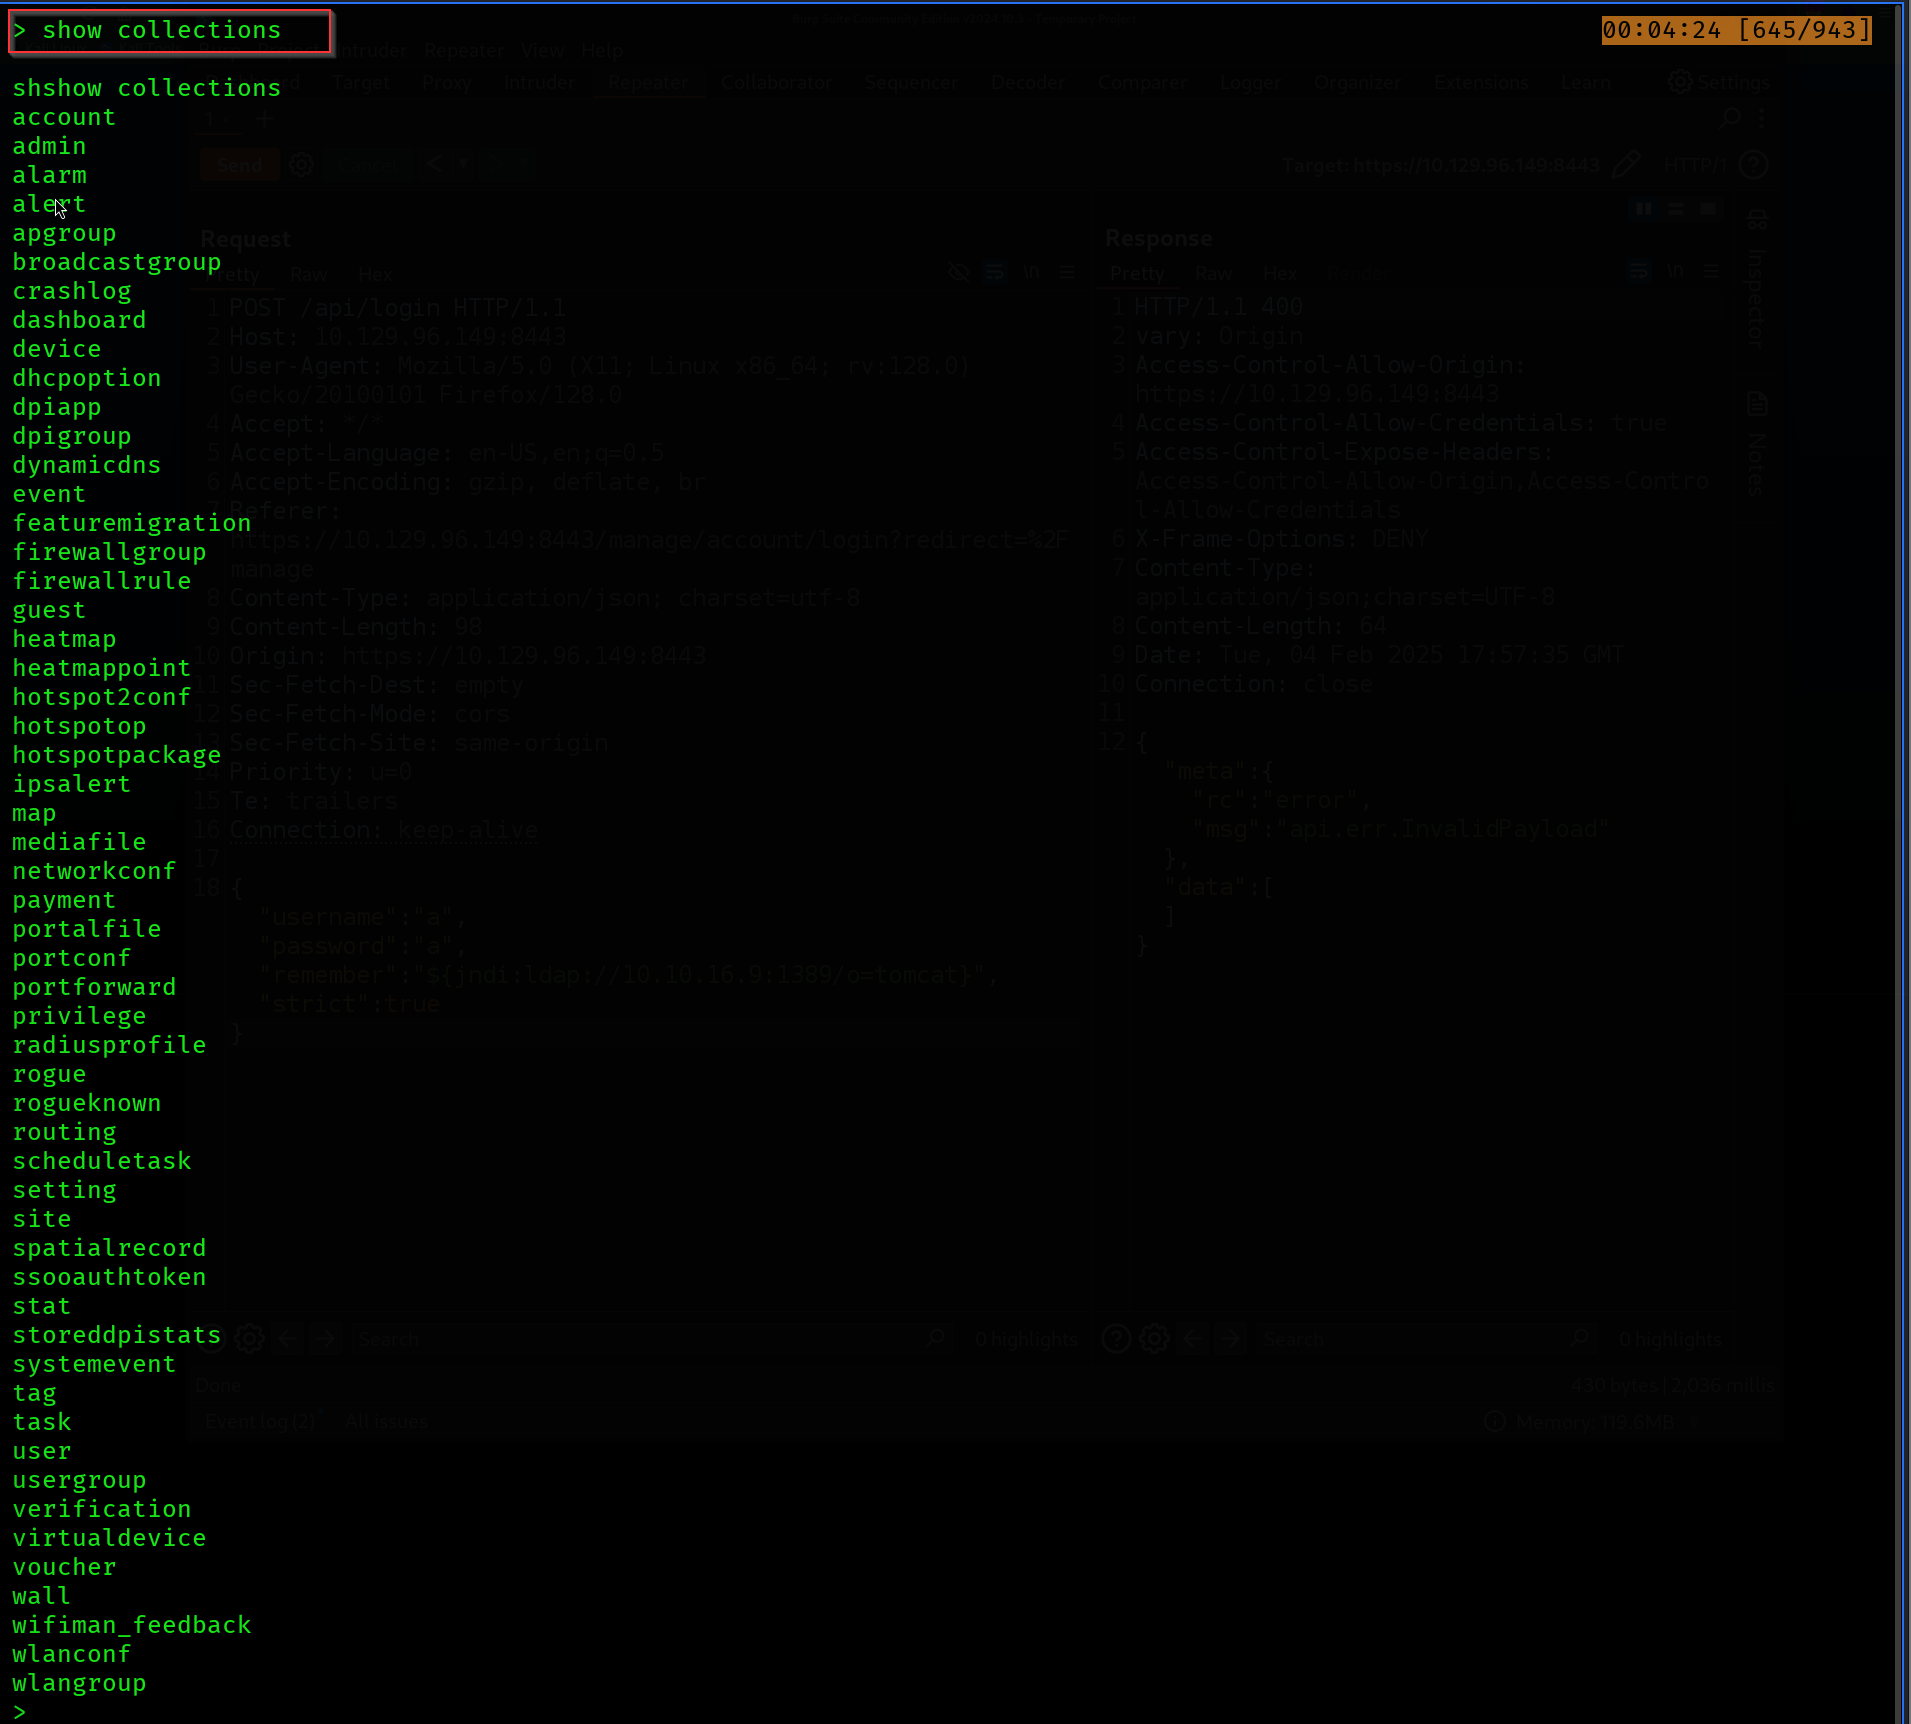Click the Repeater tab search magnifier
The image size is (1911, 1724).
pyautogui.click(x=1731, y=118)
